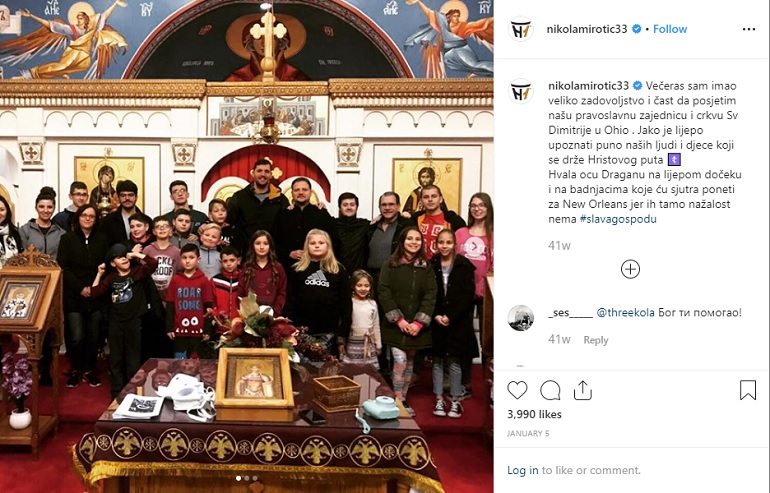The width and height of the screenshot is (770, 493).
Task: Open the JANUARY 5 post date
Action: point(528,434)
